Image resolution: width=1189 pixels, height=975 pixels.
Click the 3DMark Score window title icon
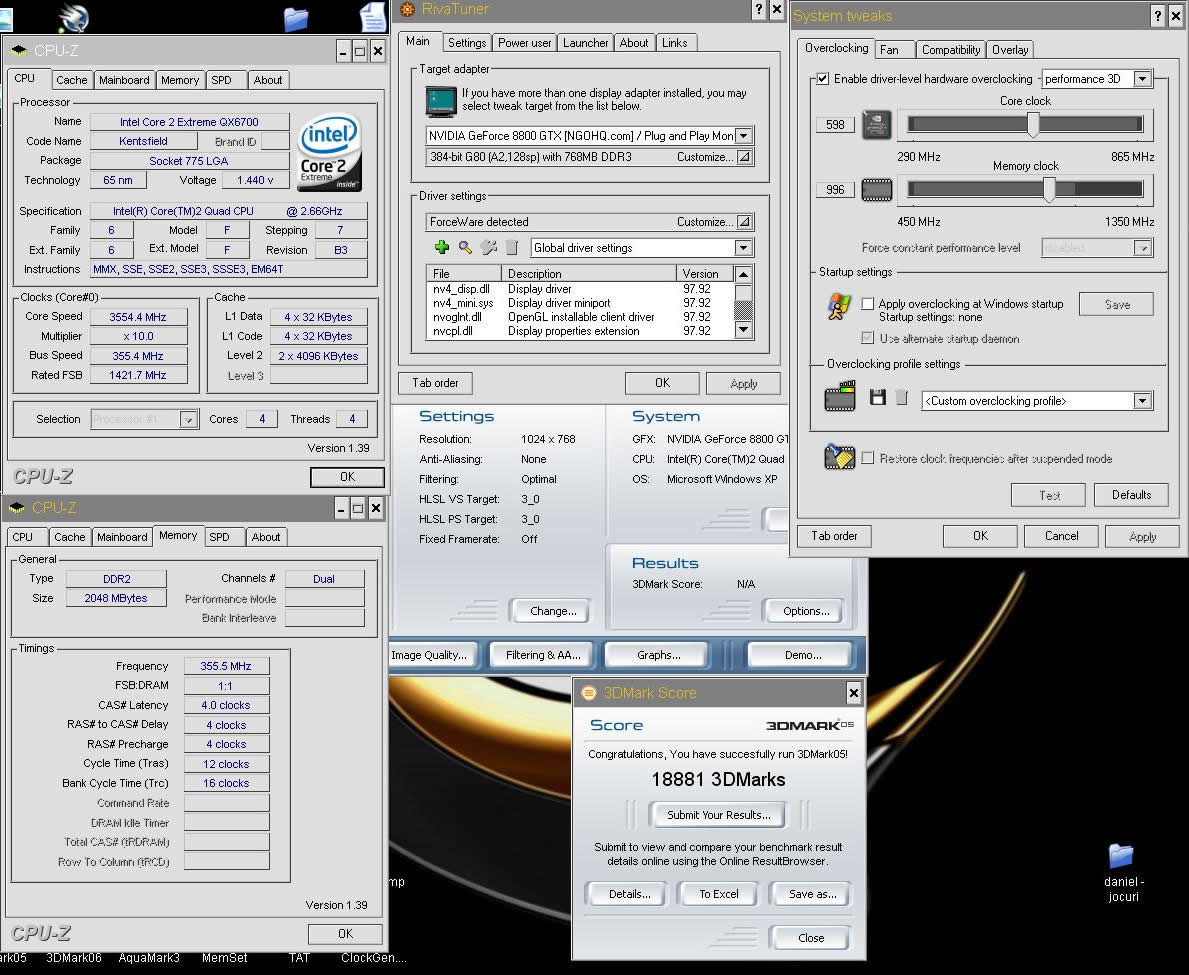588,693
